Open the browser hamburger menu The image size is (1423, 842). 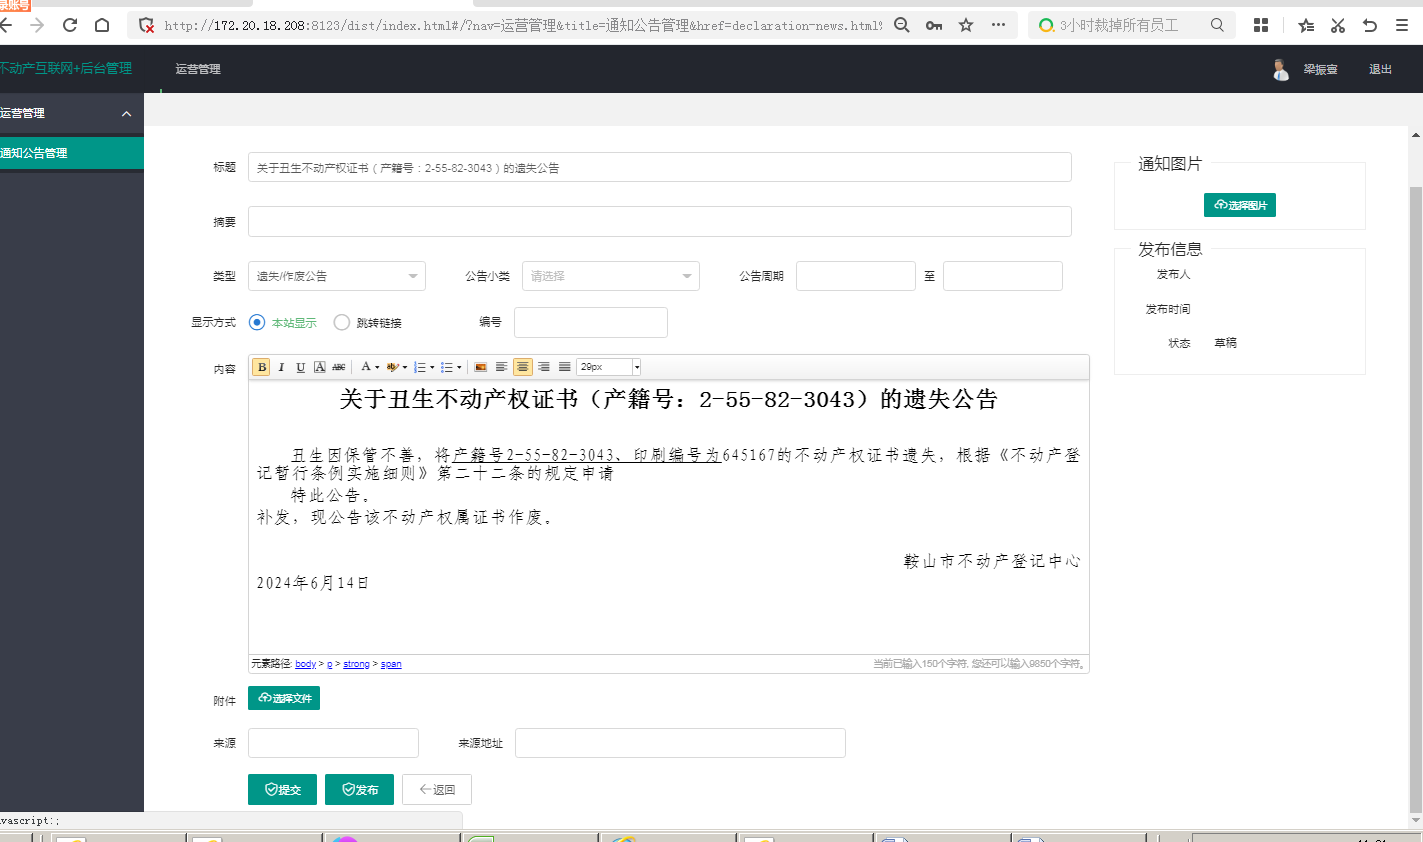tap(1402, 25)
